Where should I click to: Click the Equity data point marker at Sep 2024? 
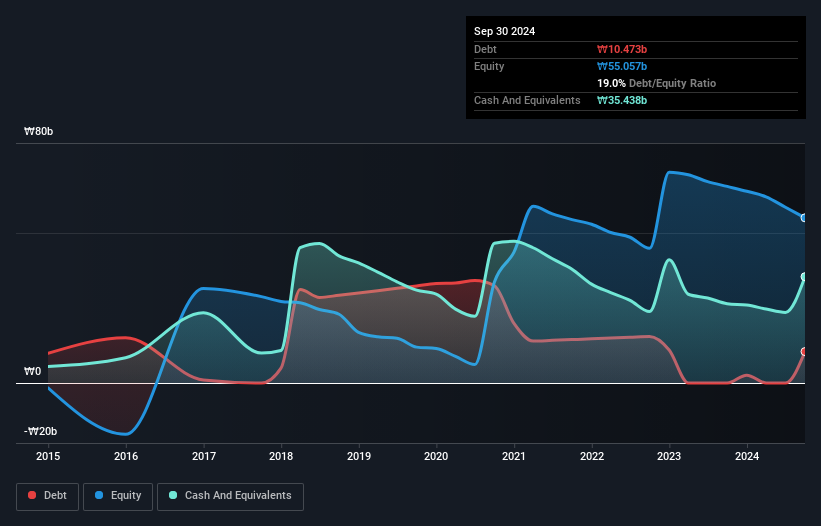(x=804, y=218)
